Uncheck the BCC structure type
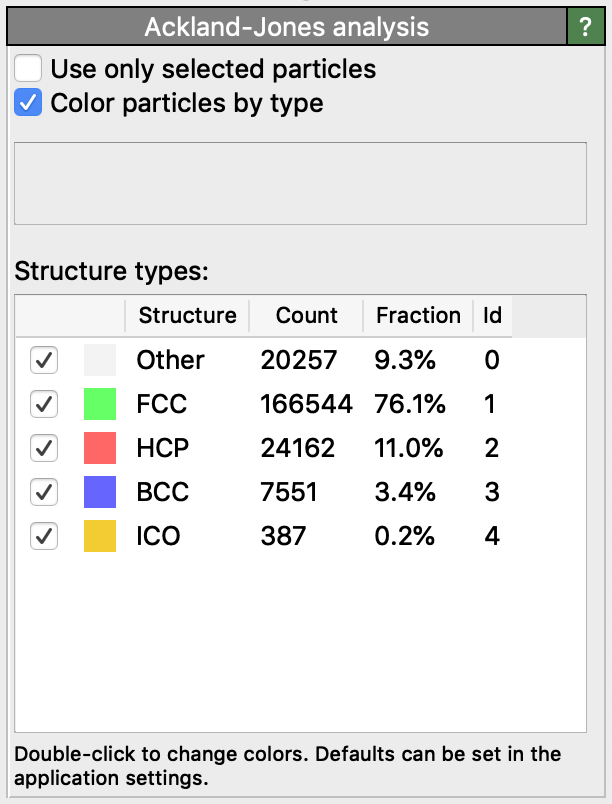This screenshot has width=612, height=804. [x=44, y=492]
